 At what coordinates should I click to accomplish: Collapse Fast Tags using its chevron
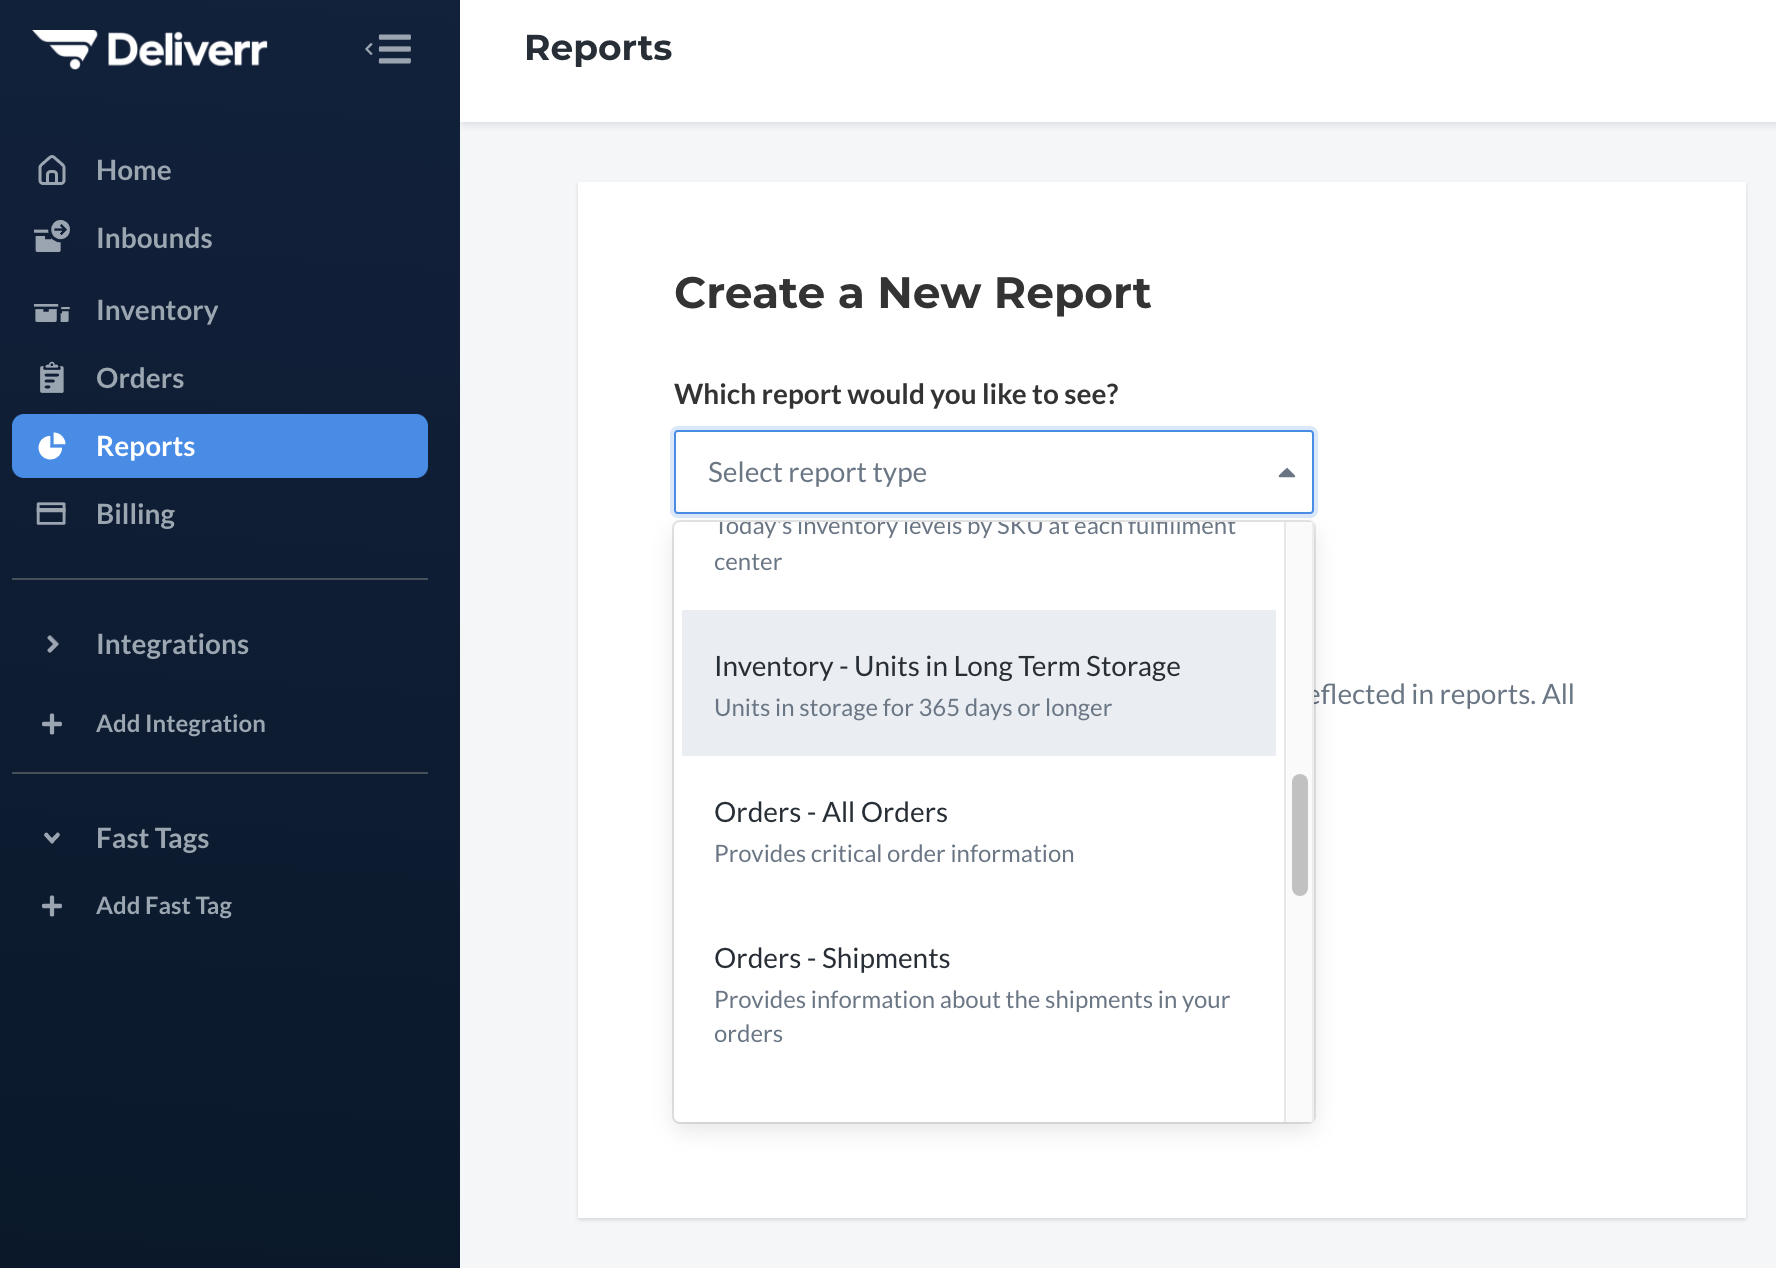tap(52, 838)
